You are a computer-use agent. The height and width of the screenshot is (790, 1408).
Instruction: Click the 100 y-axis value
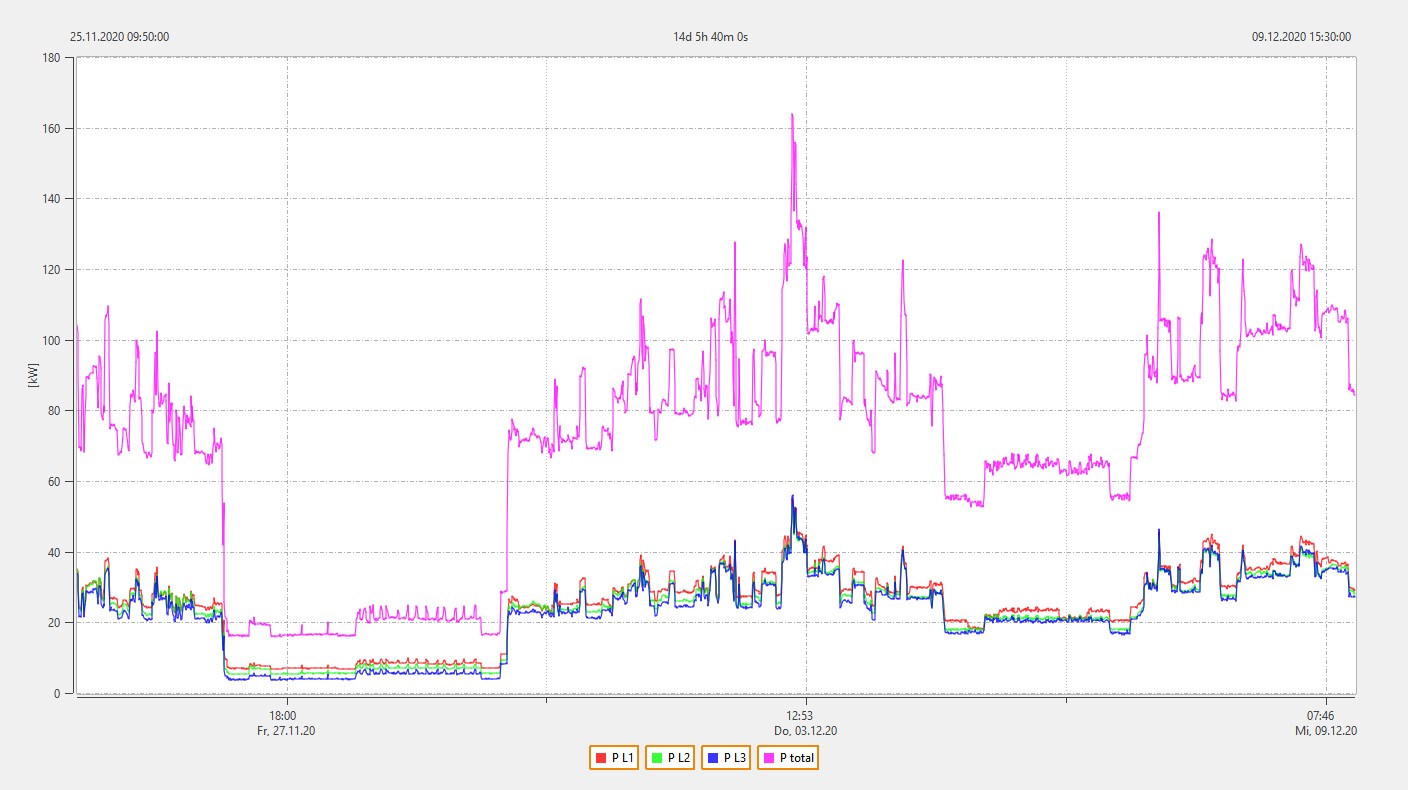(53, 341)
